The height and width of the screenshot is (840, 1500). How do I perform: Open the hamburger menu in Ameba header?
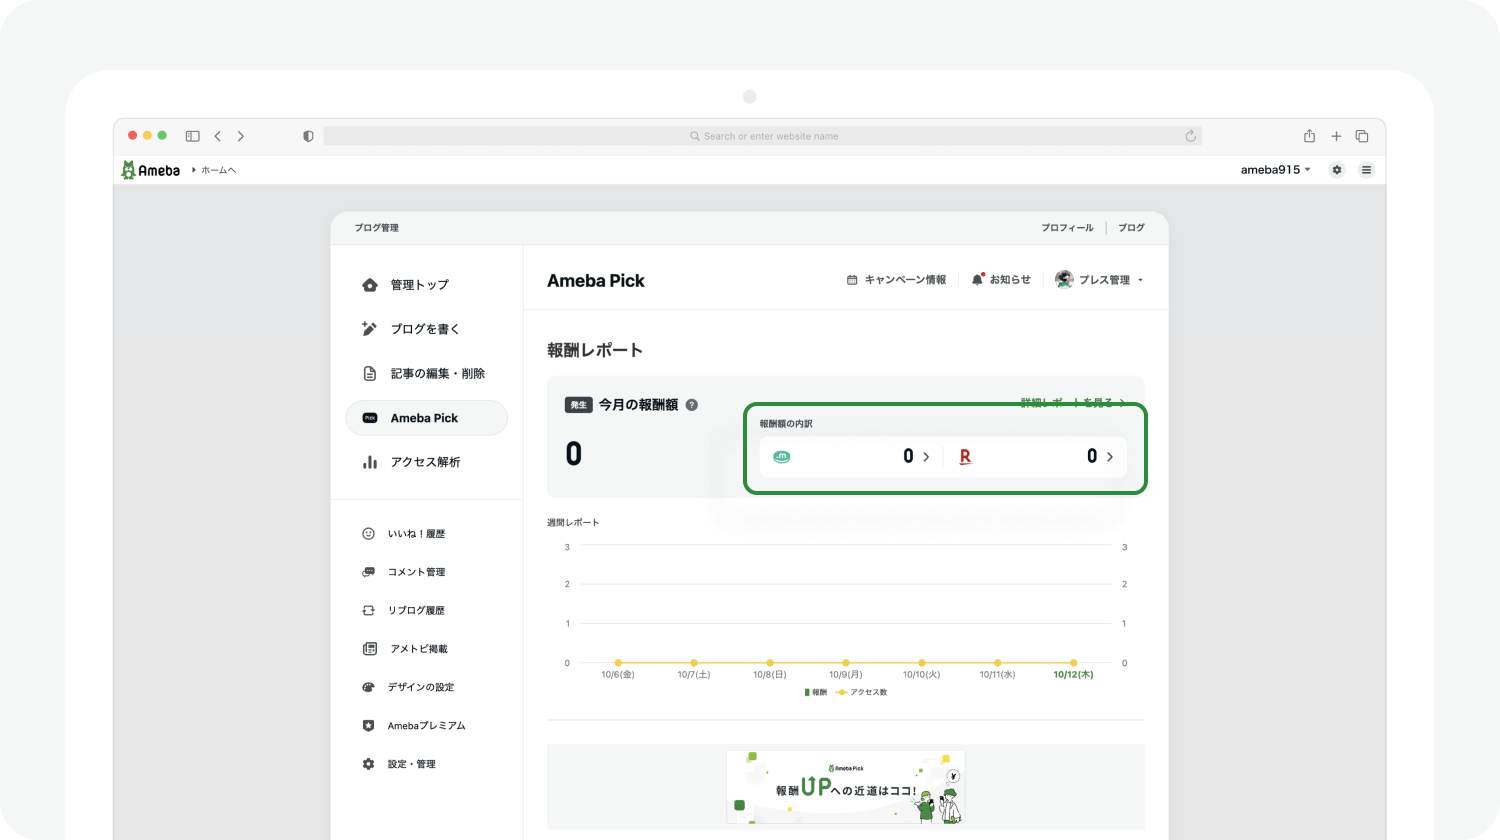[x=1366, y=170]
